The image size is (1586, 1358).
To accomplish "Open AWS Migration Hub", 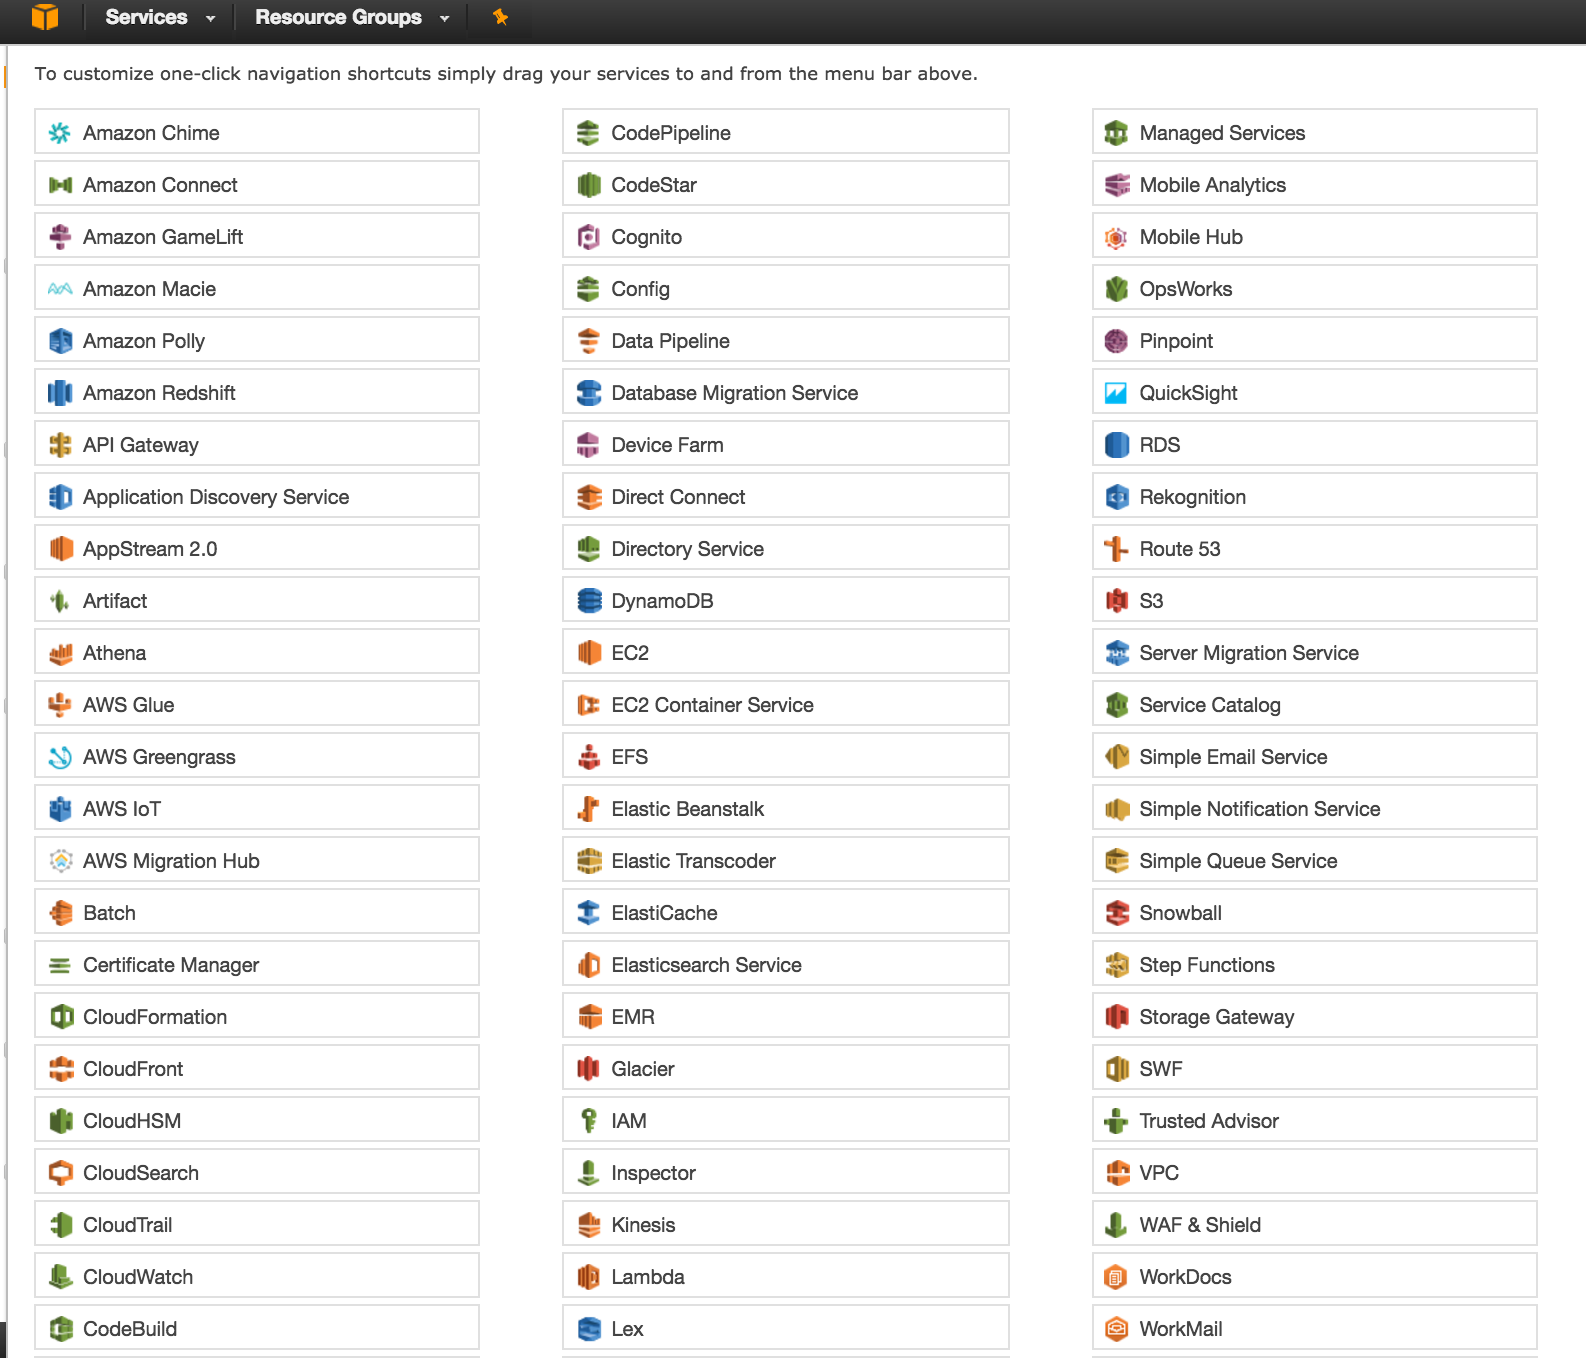I will click(x=257, y=859).
